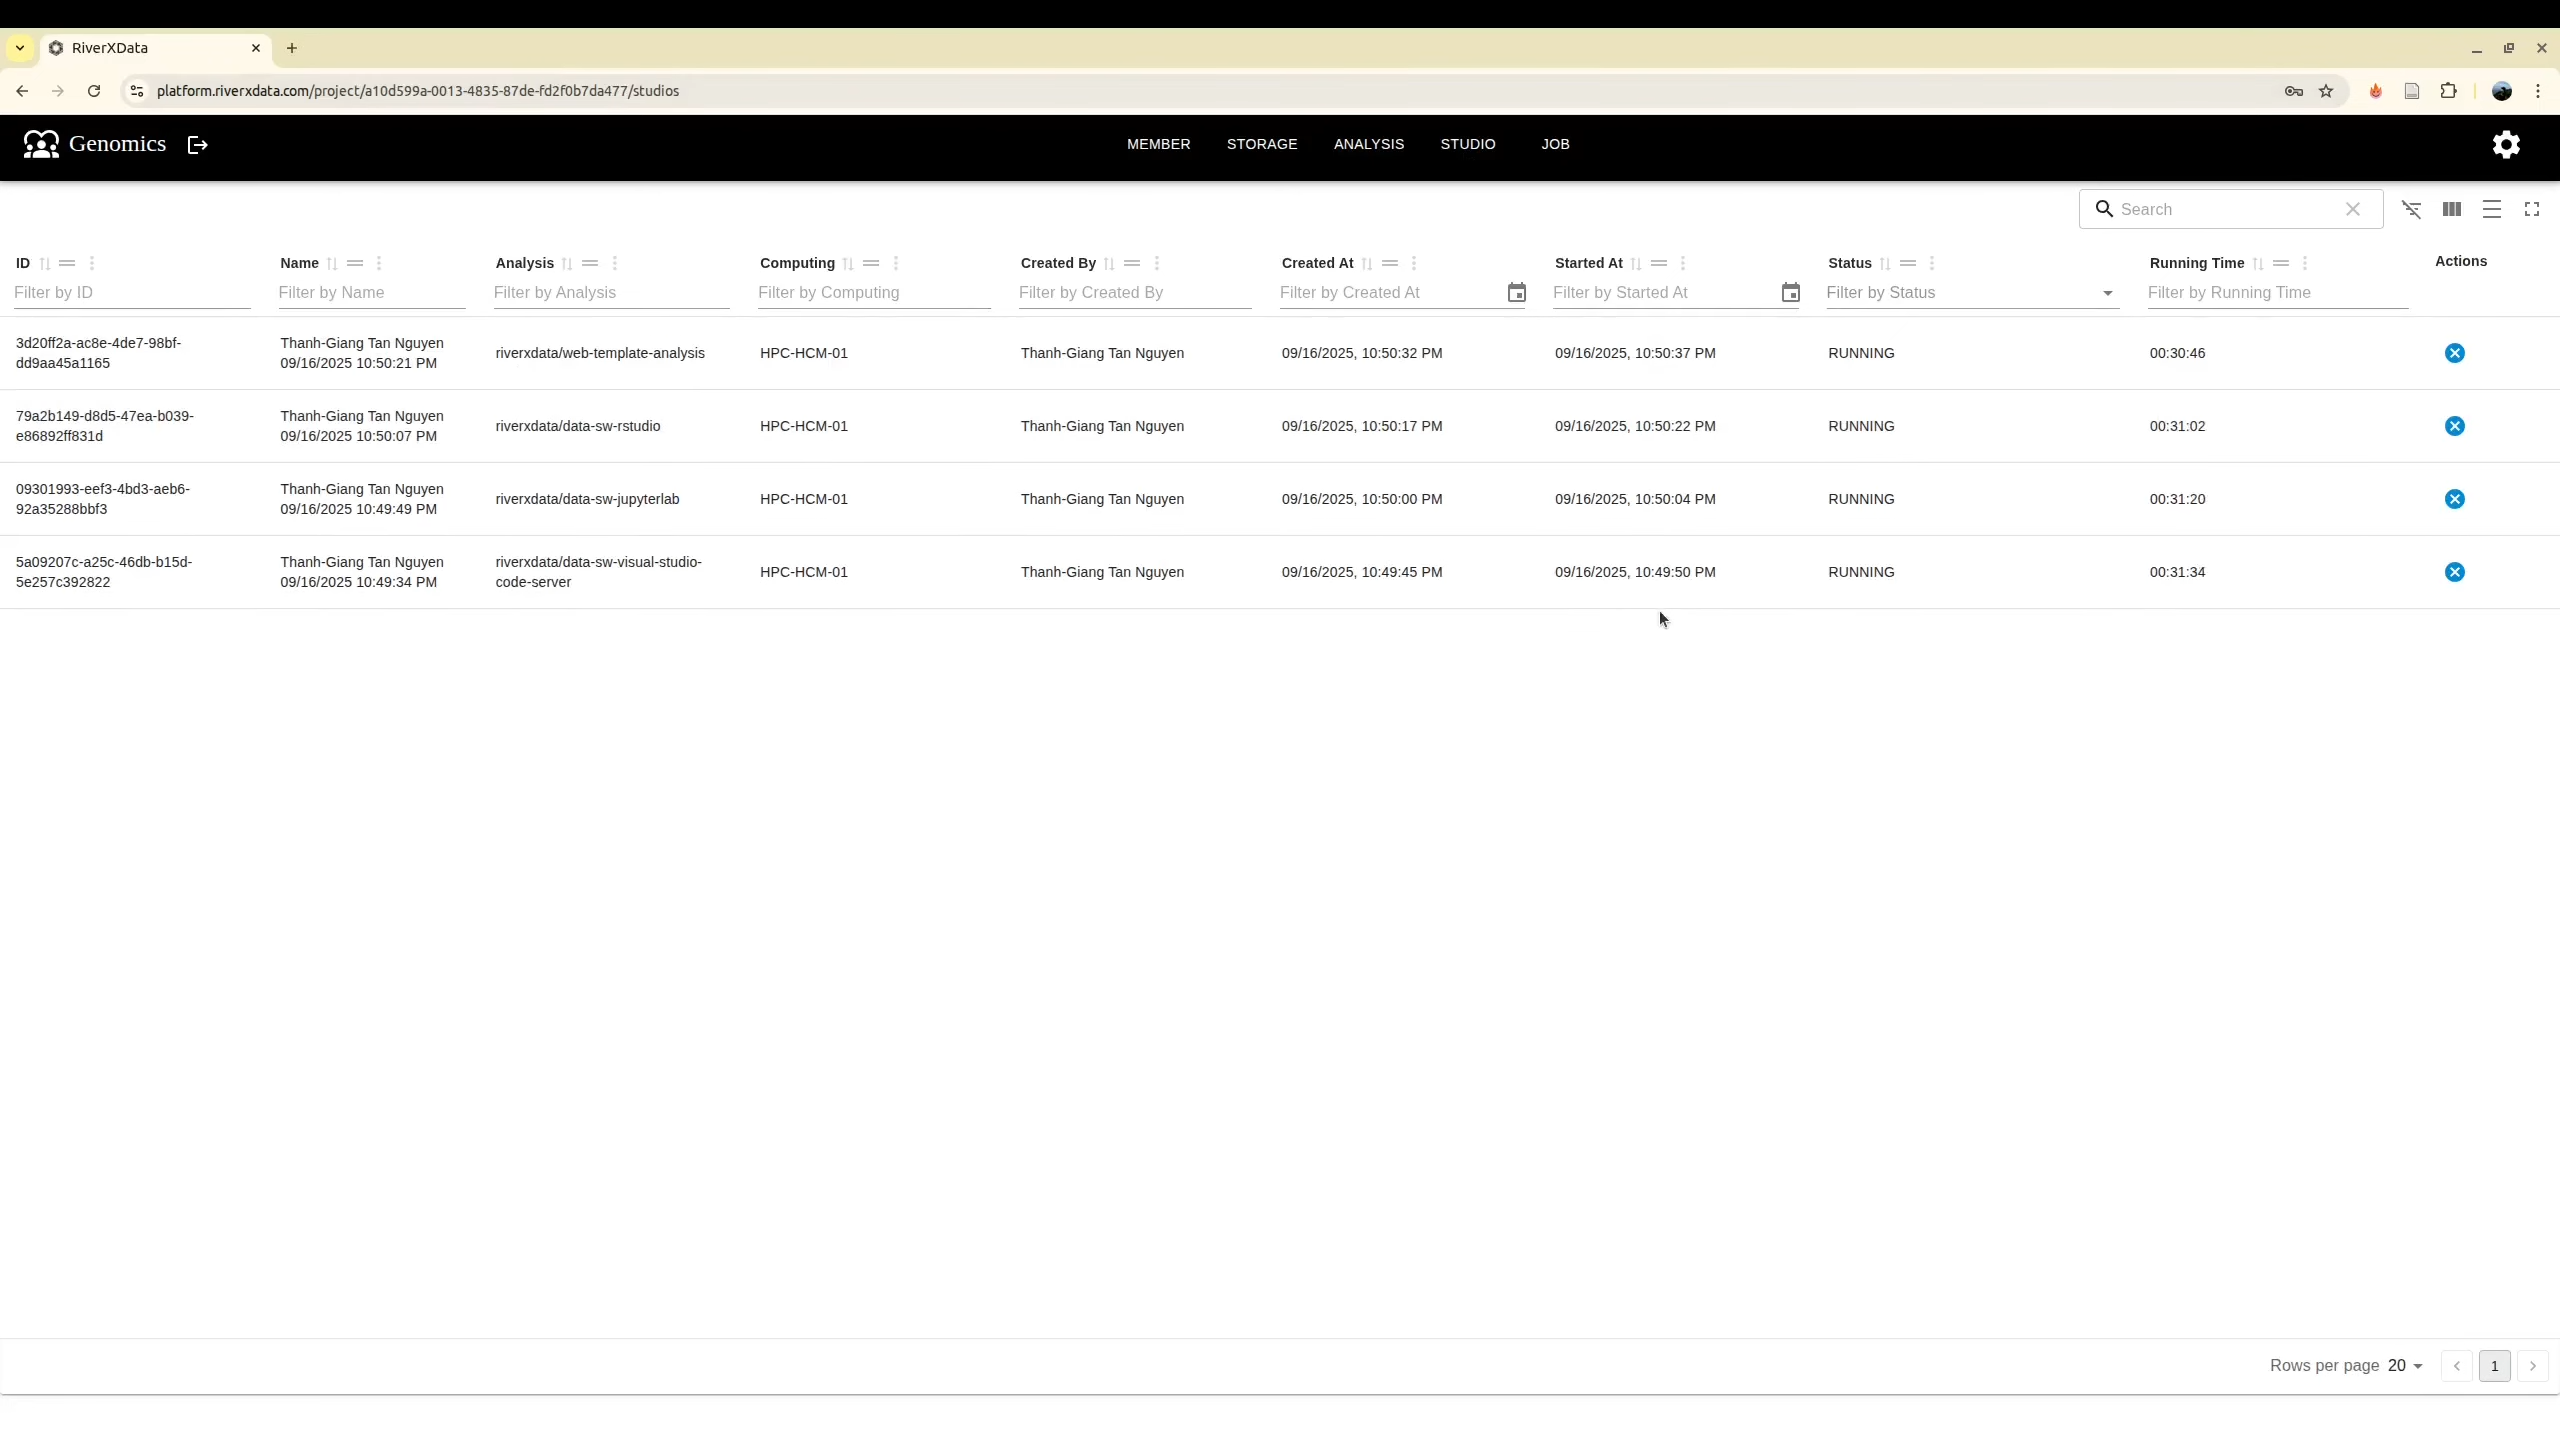Click the exit project icon beside Genomics
The width and height of the screenshot is (2560, 1440).
point(198,145)
